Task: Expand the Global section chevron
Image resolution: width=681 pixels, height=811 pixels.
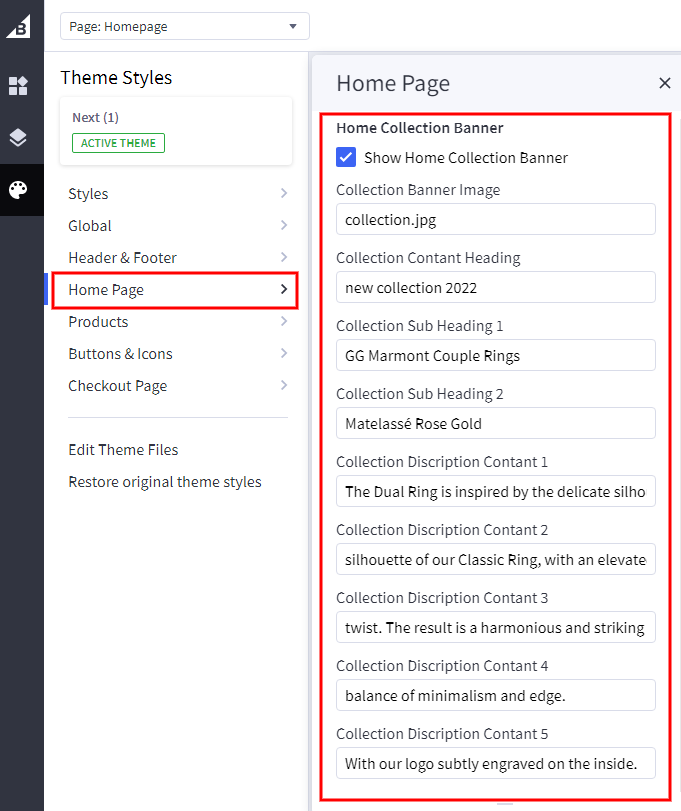Action: pos(284,226)
